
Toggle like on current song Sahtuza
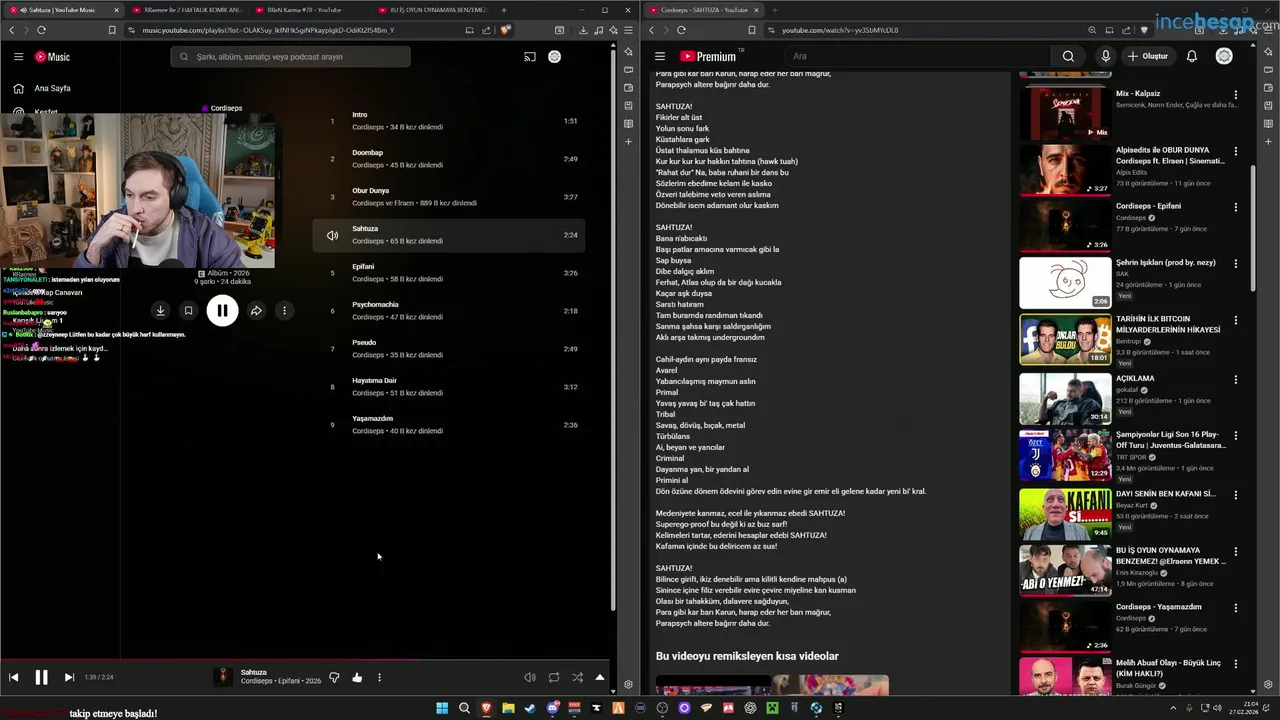pos(357,677)
